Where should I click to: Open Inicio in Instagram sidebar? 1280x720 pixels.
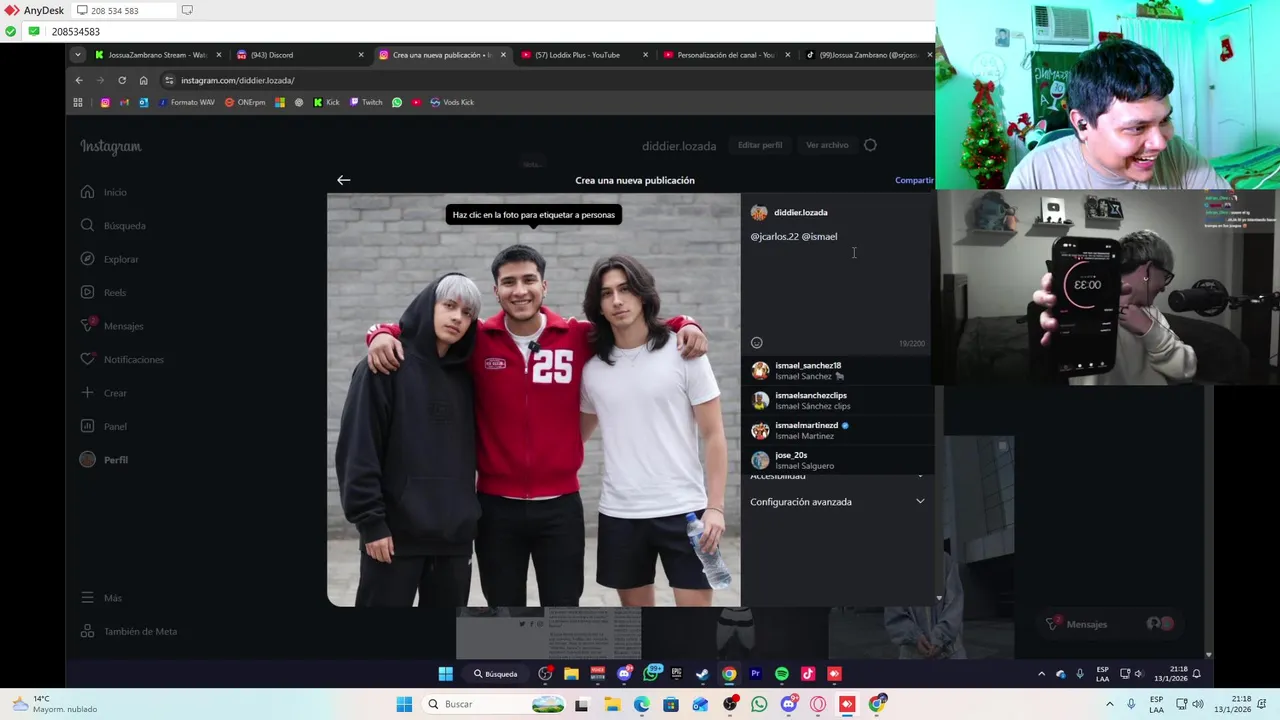click(104, 192)
